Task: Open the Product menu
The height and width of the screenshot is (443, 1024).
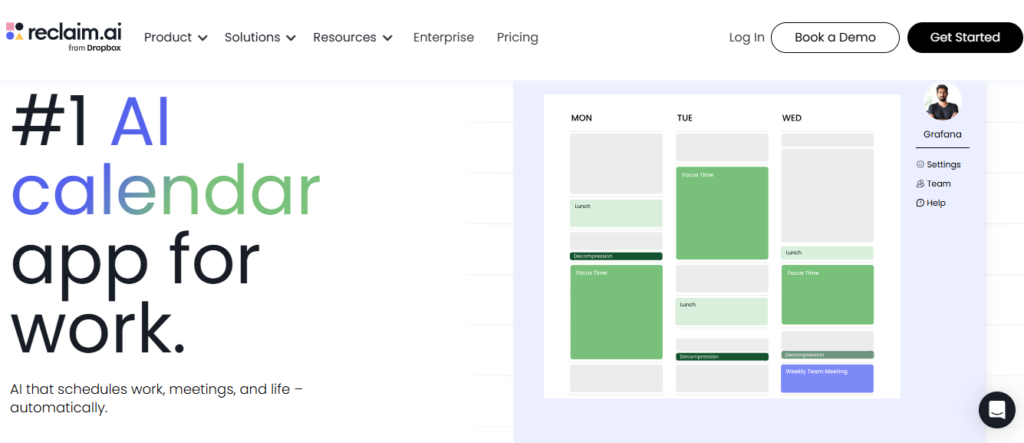Action: click(176, 37)
